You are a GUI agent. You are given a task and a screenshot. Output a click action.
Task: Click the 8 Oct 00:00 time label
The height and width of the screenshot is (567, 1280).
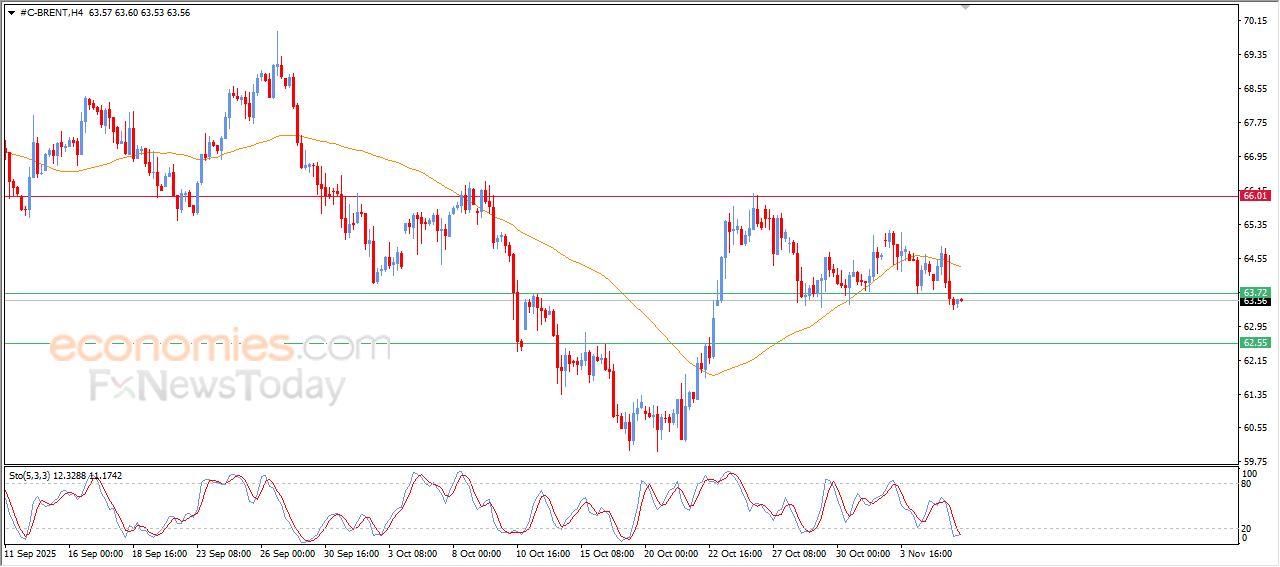[476, 552]
